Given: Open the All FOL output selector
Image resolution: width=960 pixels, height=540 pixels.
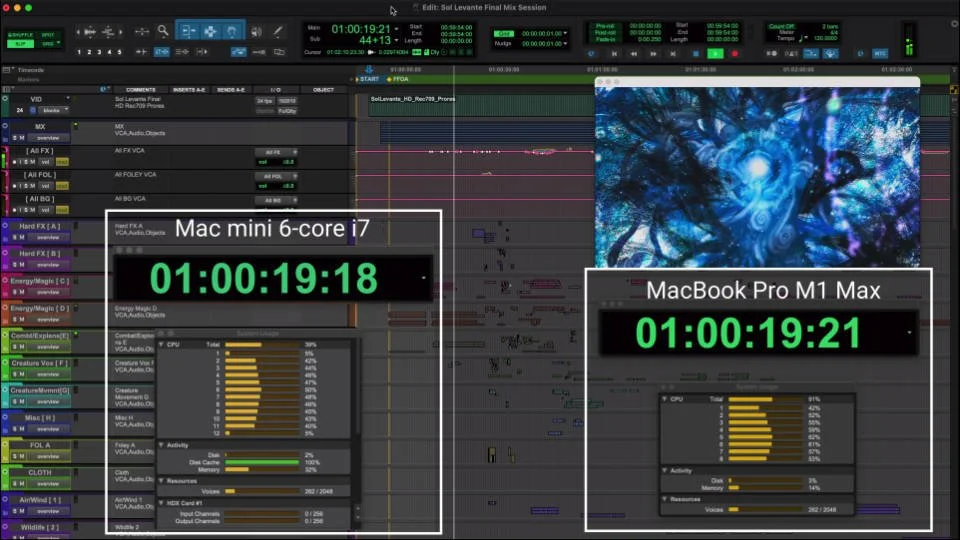Looking at the screenshot, I should point(276,176).
